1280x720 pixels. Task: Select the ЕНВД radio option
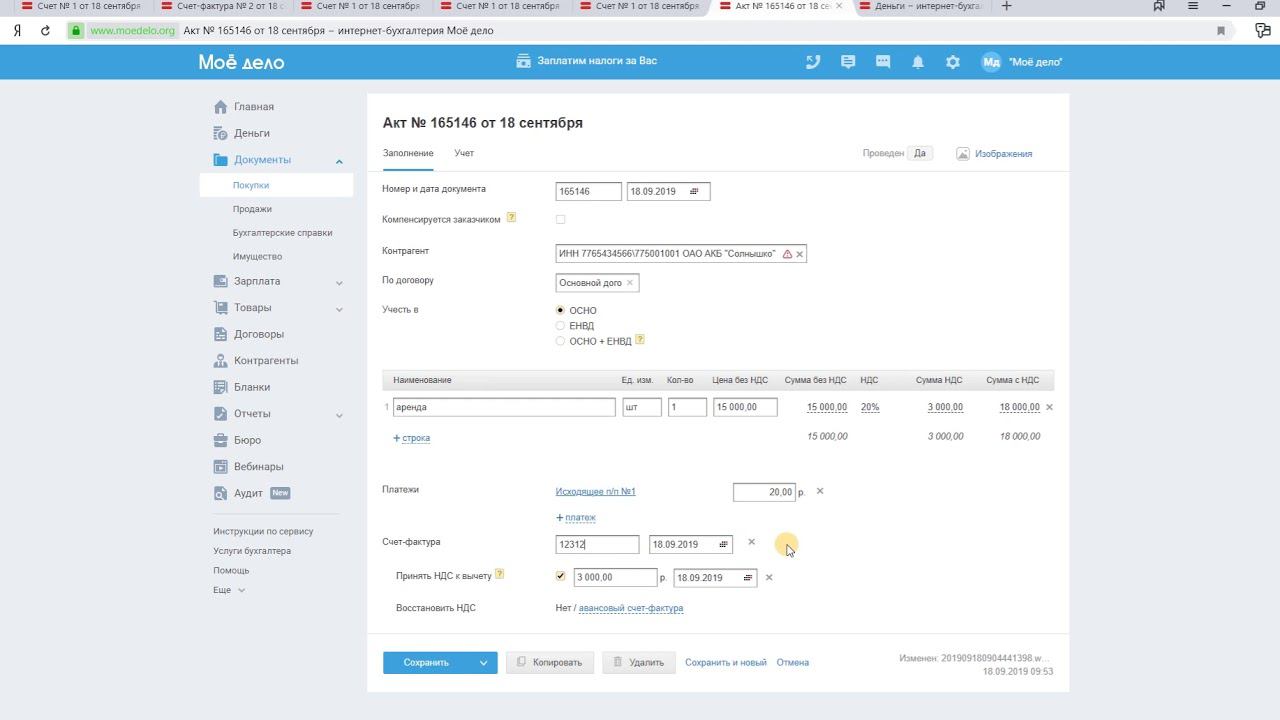tap(560, 325)
